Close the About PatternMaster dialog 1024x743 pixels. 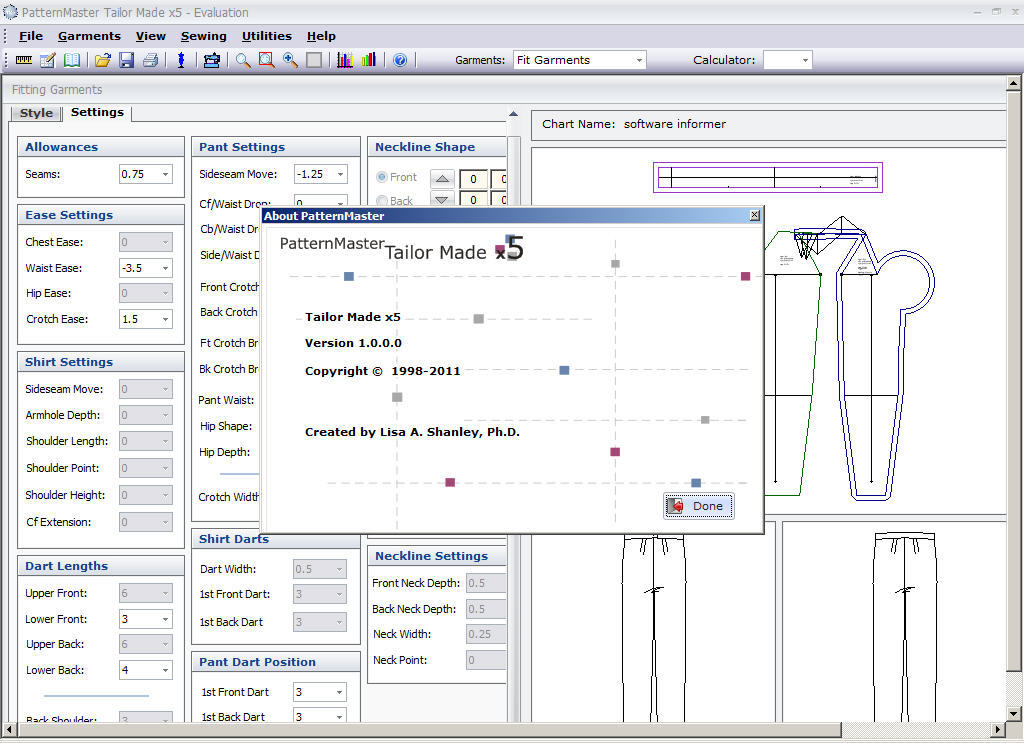tap(755, 215)
